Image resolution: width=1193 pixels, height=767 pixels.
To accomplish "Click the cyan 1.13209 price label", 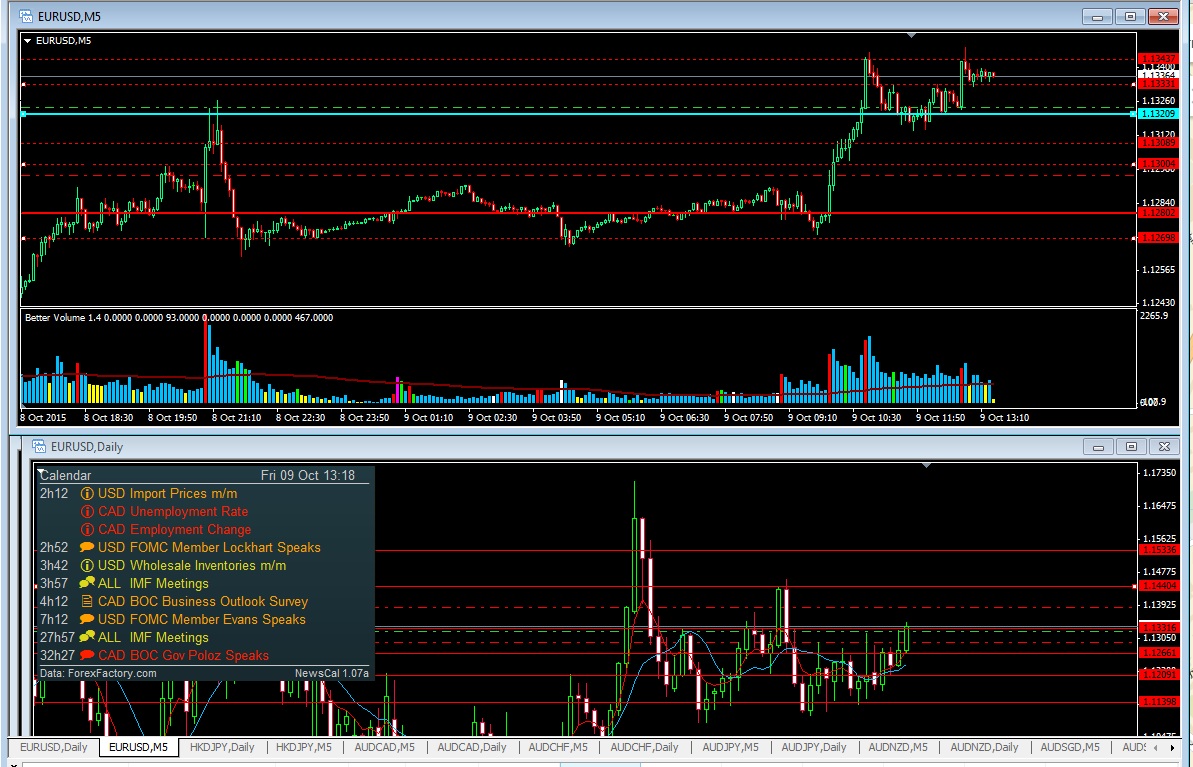I will pos(1158,113).
